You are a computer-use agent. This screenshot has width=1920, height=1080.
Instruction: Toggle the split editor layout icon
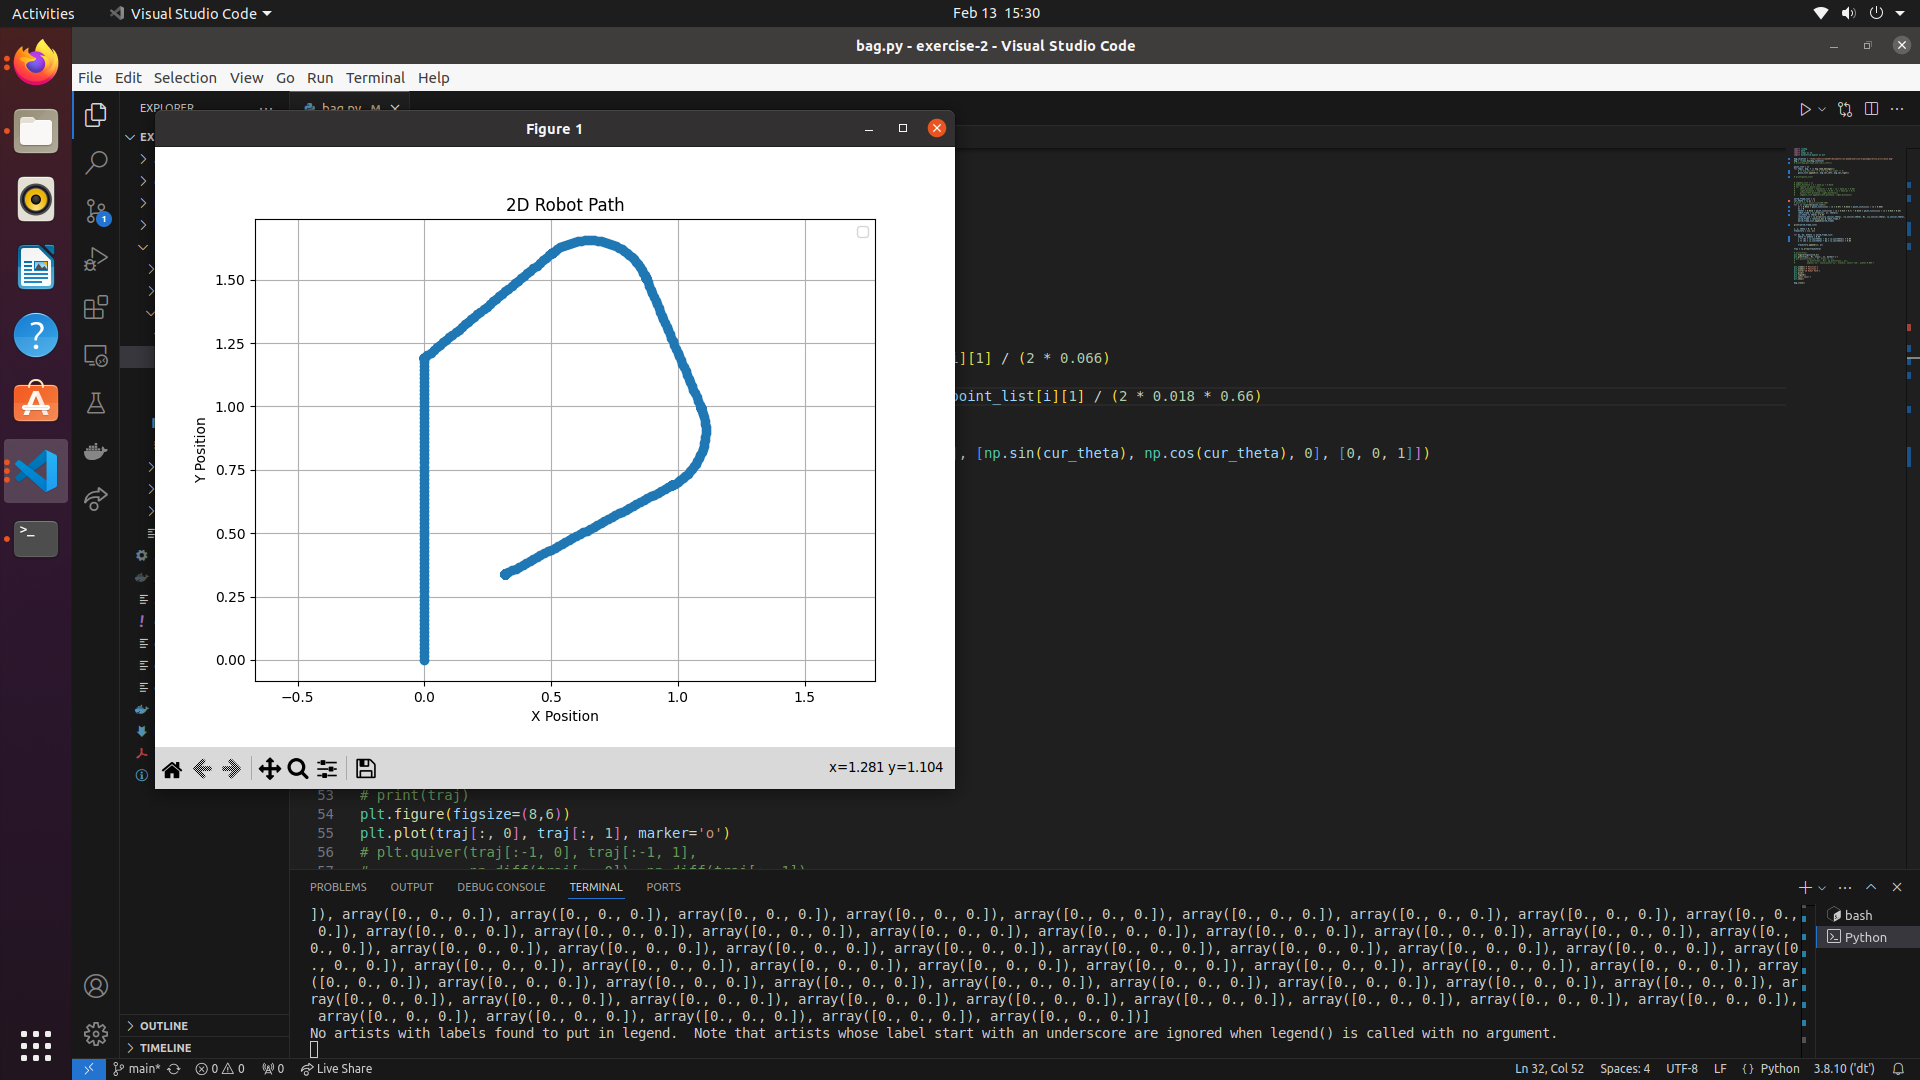[x=1871, y=109]
